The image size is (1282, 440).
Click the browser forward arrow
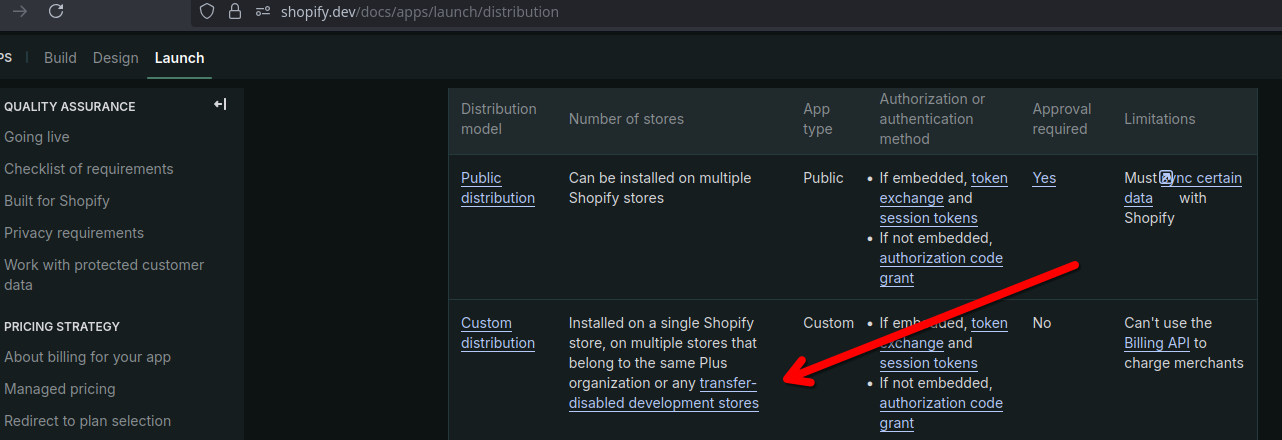tap(20, 12)
